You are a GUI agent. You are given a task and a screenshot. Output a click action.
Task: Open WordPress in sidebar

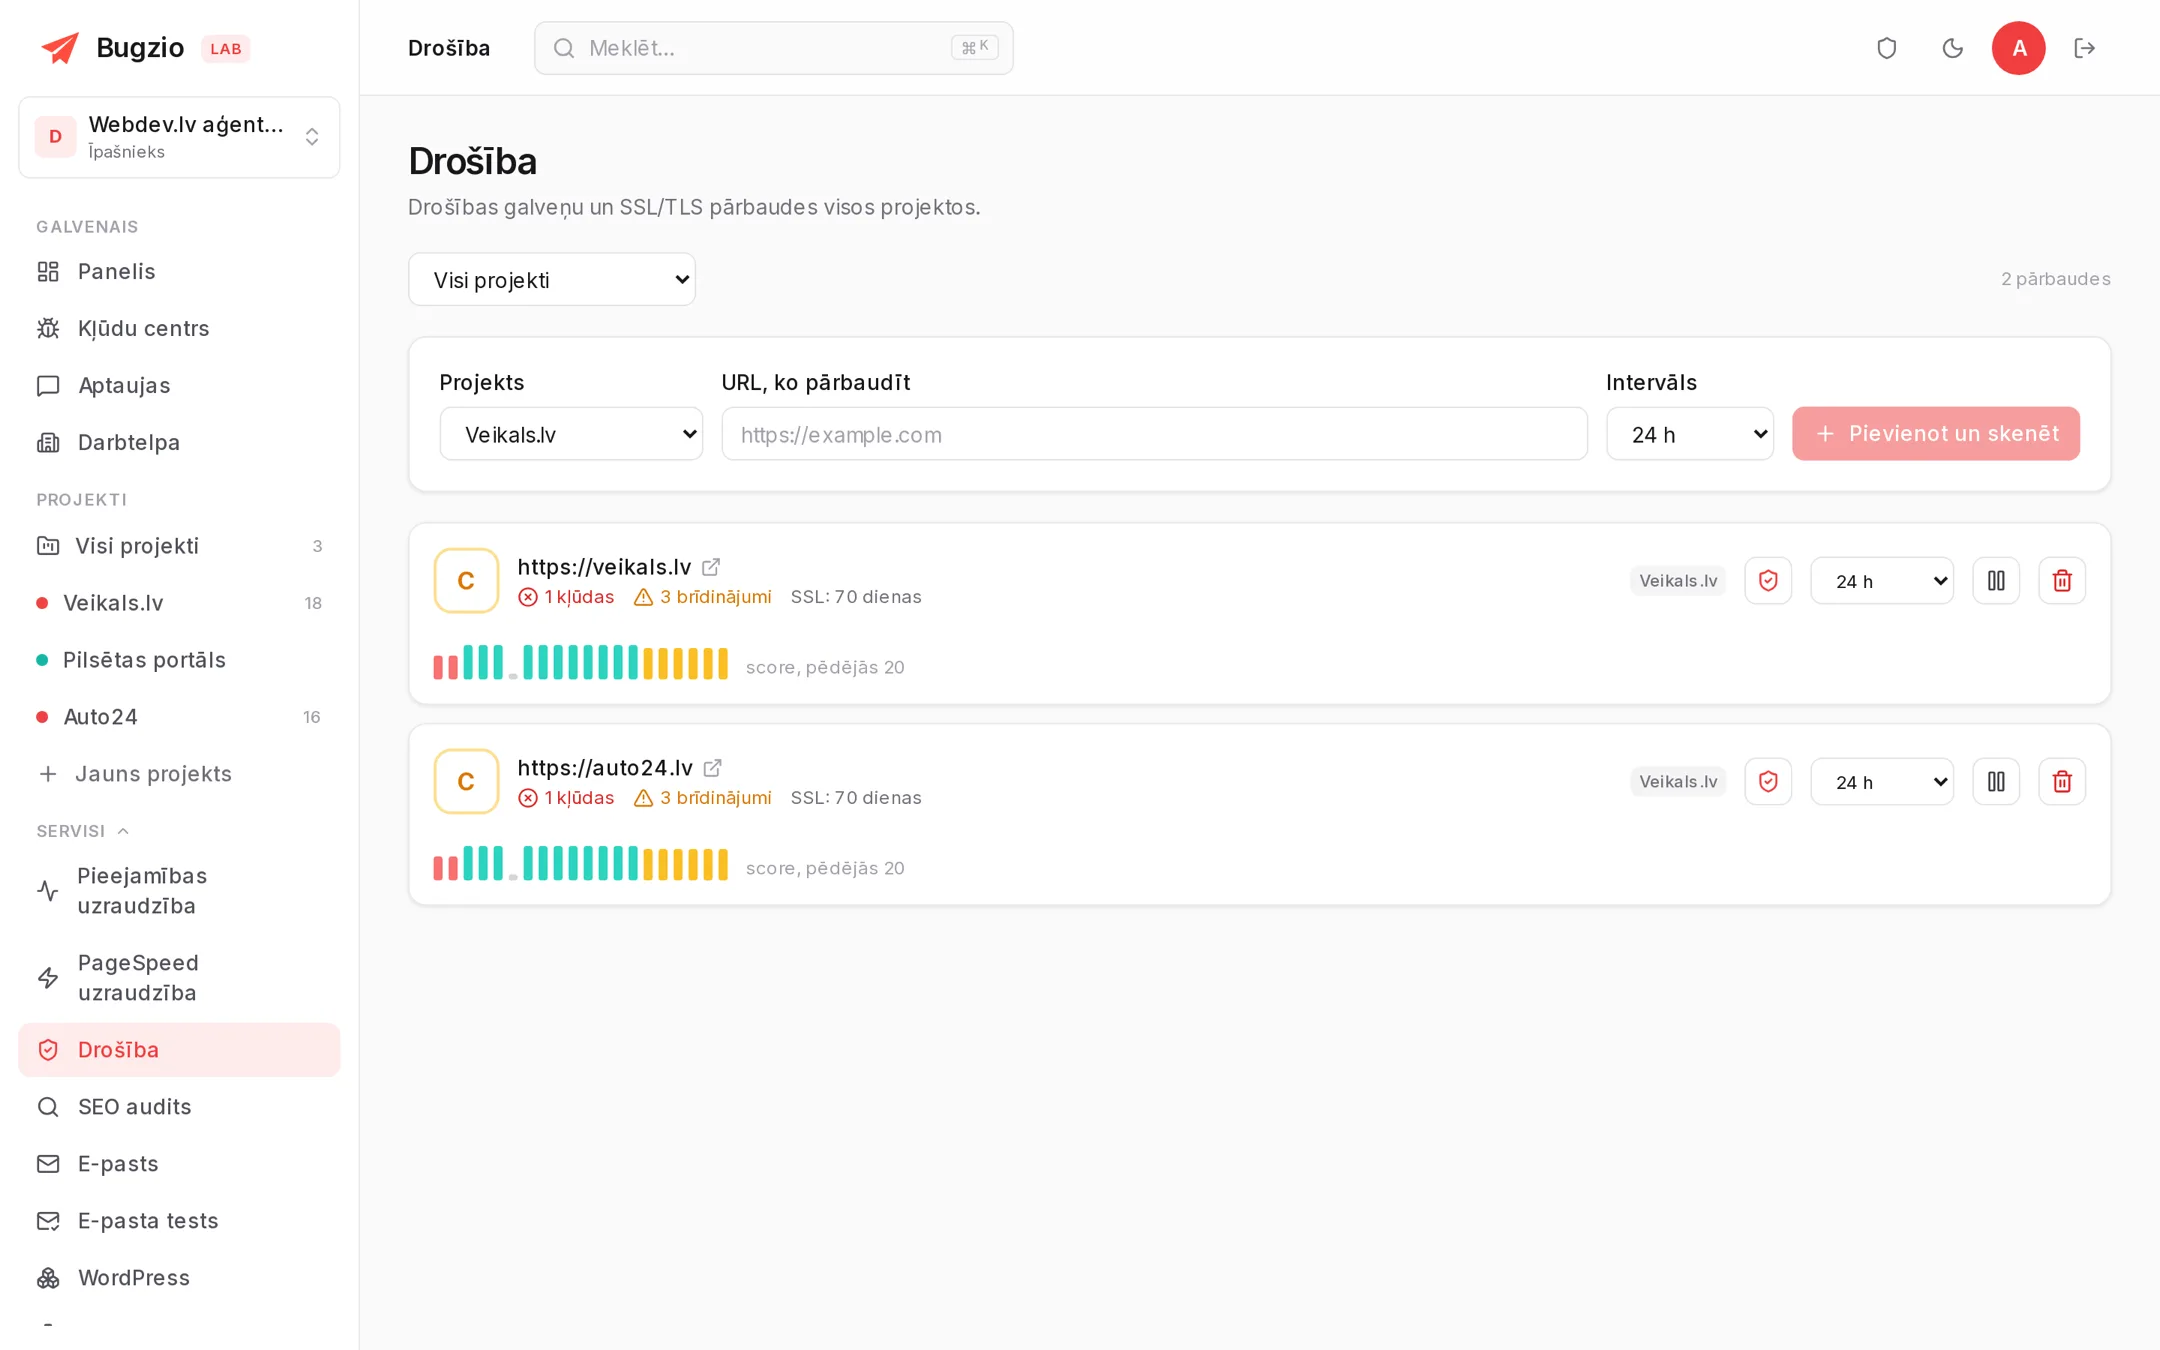(179, 1278)
